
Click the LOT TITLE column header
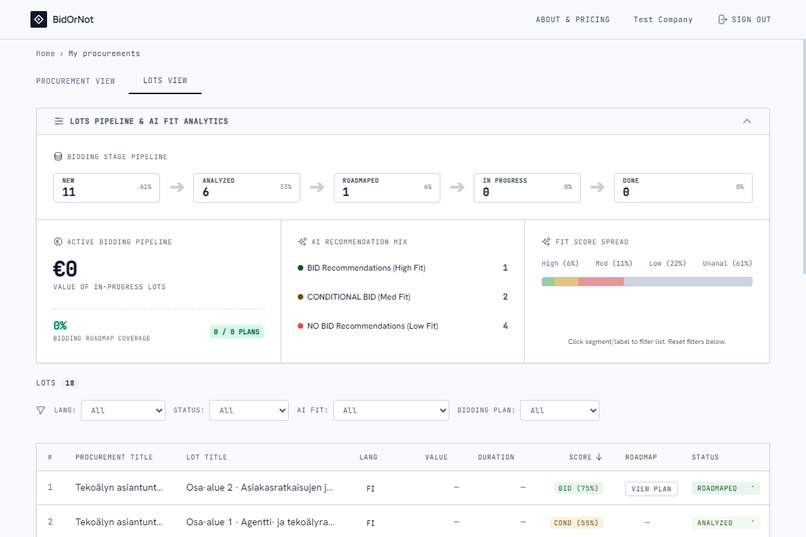(x=206, y=457)
